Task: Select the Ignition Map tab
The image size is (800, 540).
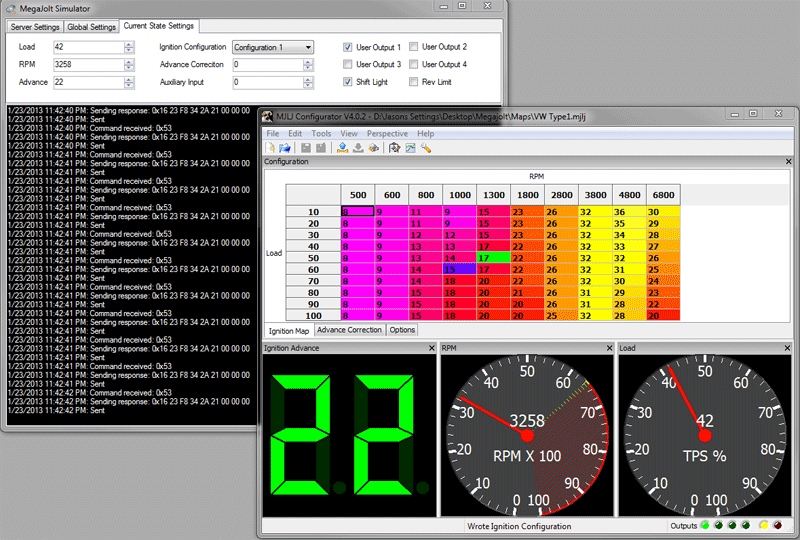Action: click(x=289, y=331)
